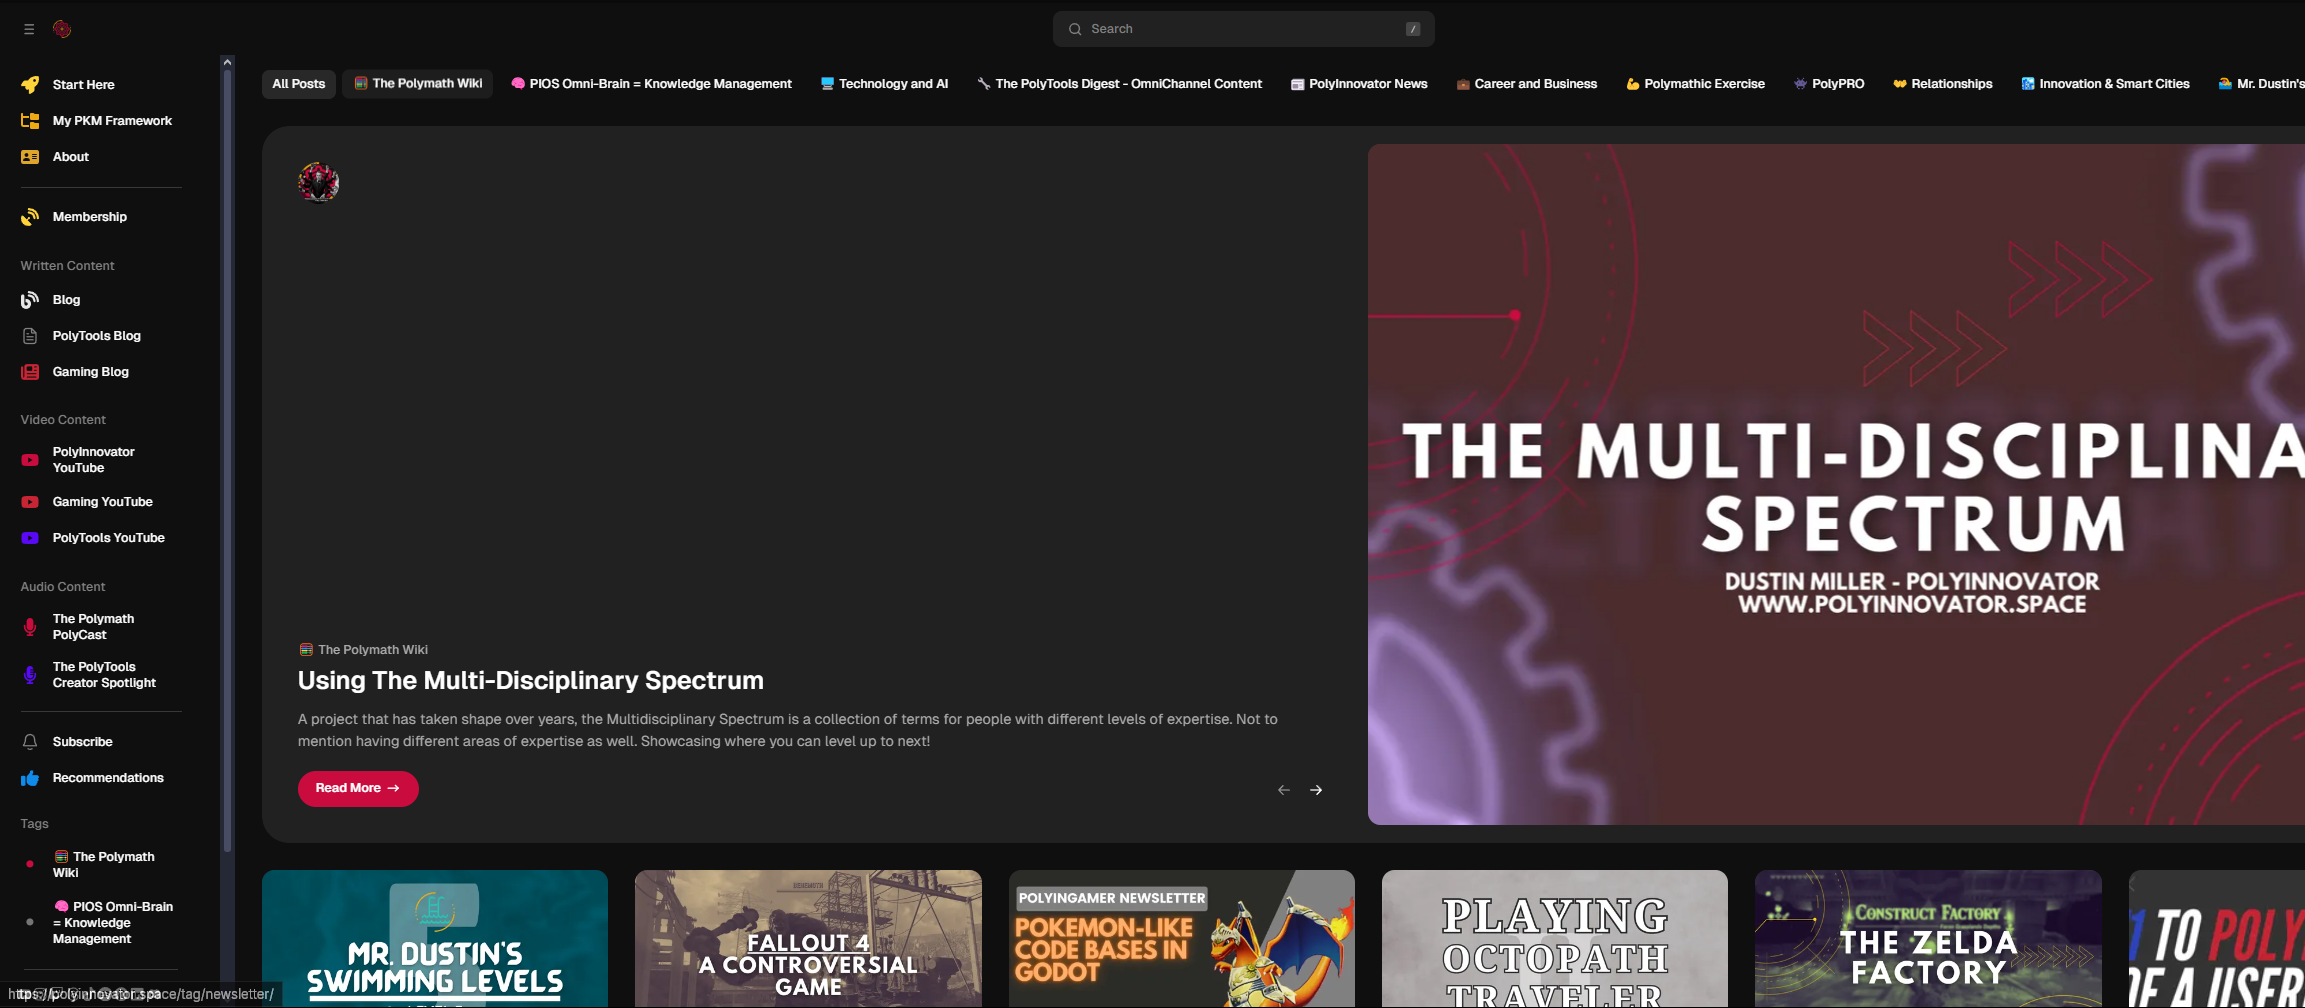Image resolution: width=2305 pixels, height=1008 pixels.
Task: Click the PolyInnovator site logo
Action: tap(62, 29)
